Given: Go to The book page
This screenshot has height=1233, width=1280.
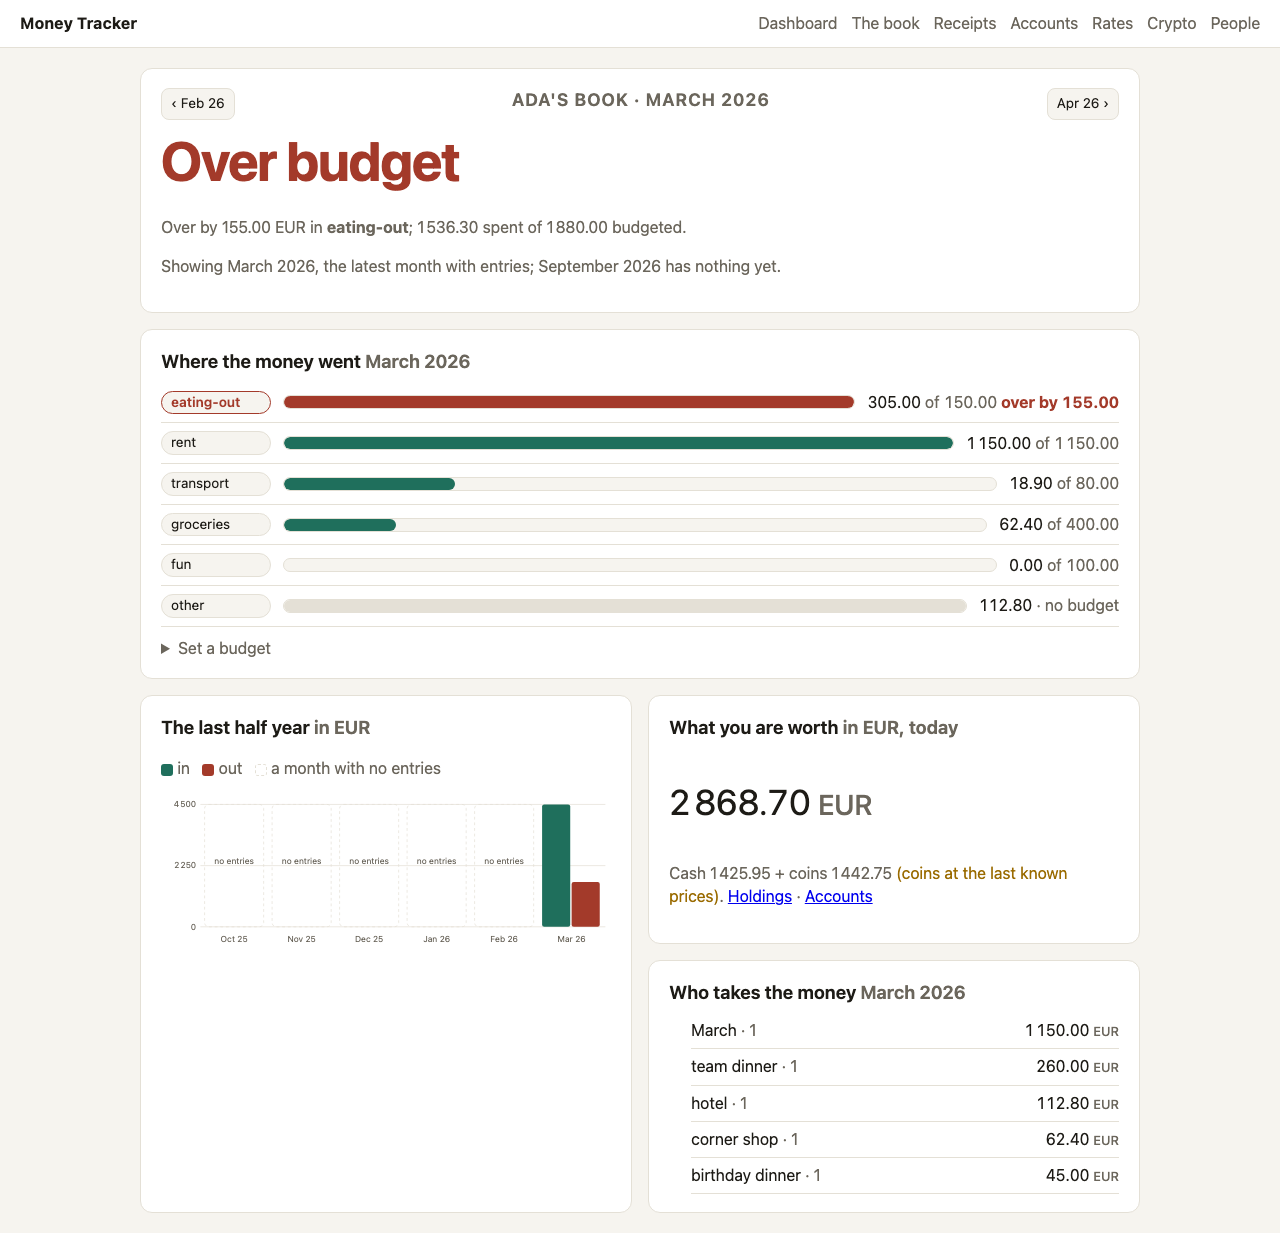Looking at the screenshot, I should pyautogui.click(x=885, y=23).
